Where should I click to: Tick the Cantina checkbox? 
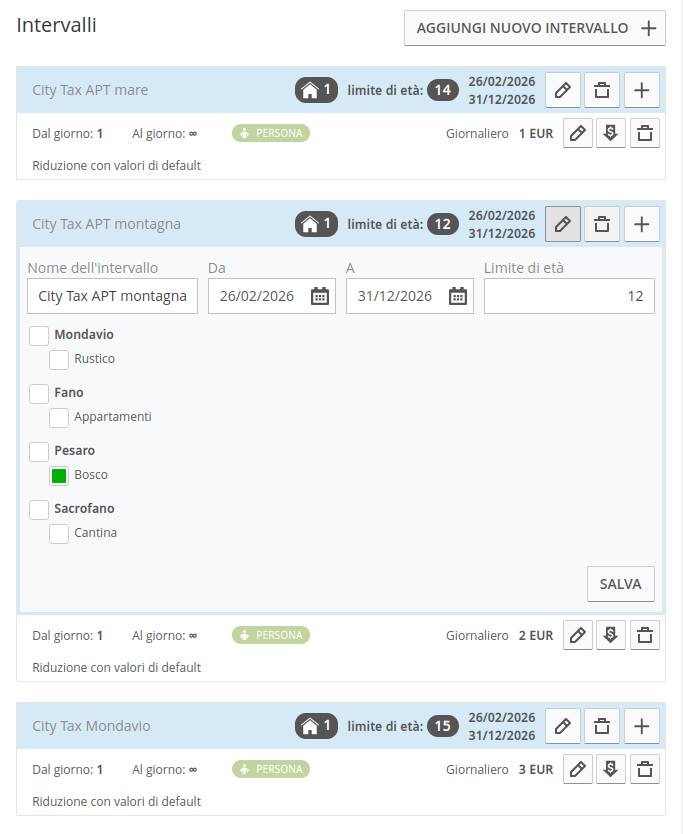tap(59, 533)
